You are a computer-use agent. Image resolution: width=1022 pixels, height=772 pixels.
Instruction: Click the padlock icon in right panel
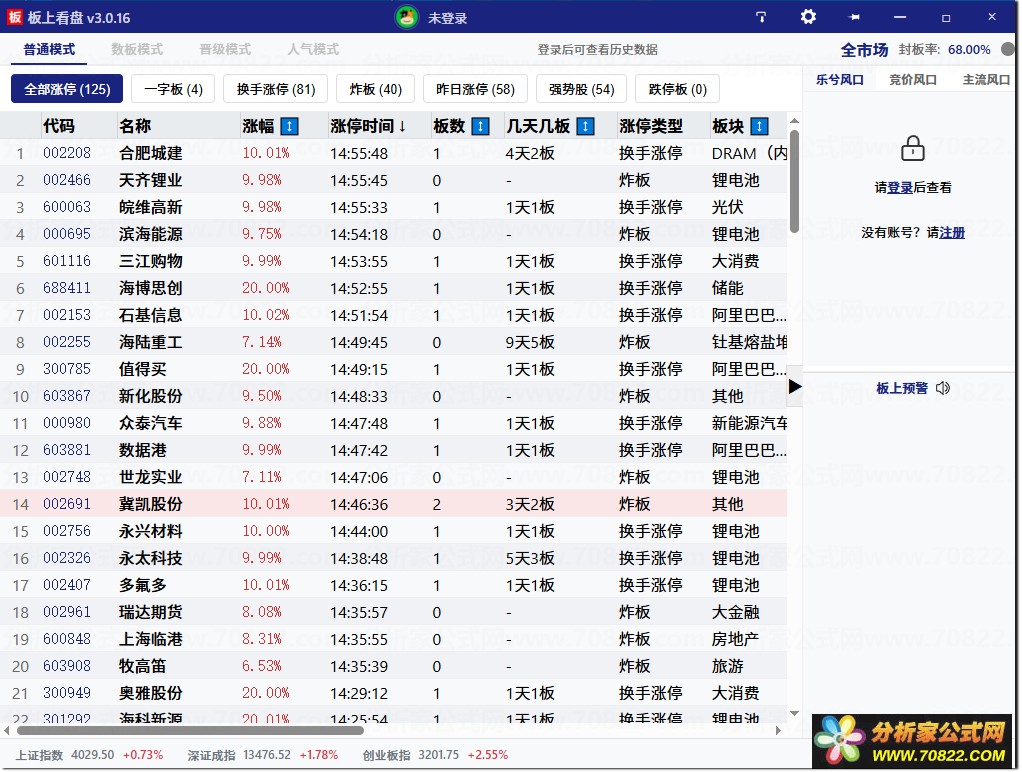[x=912, y=150]
